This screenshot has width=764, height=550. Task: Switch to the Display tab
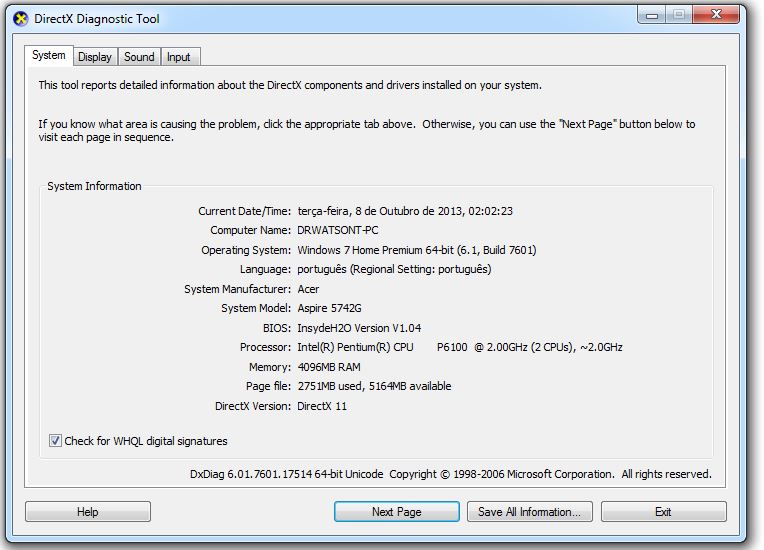click(x=95, y=57)
